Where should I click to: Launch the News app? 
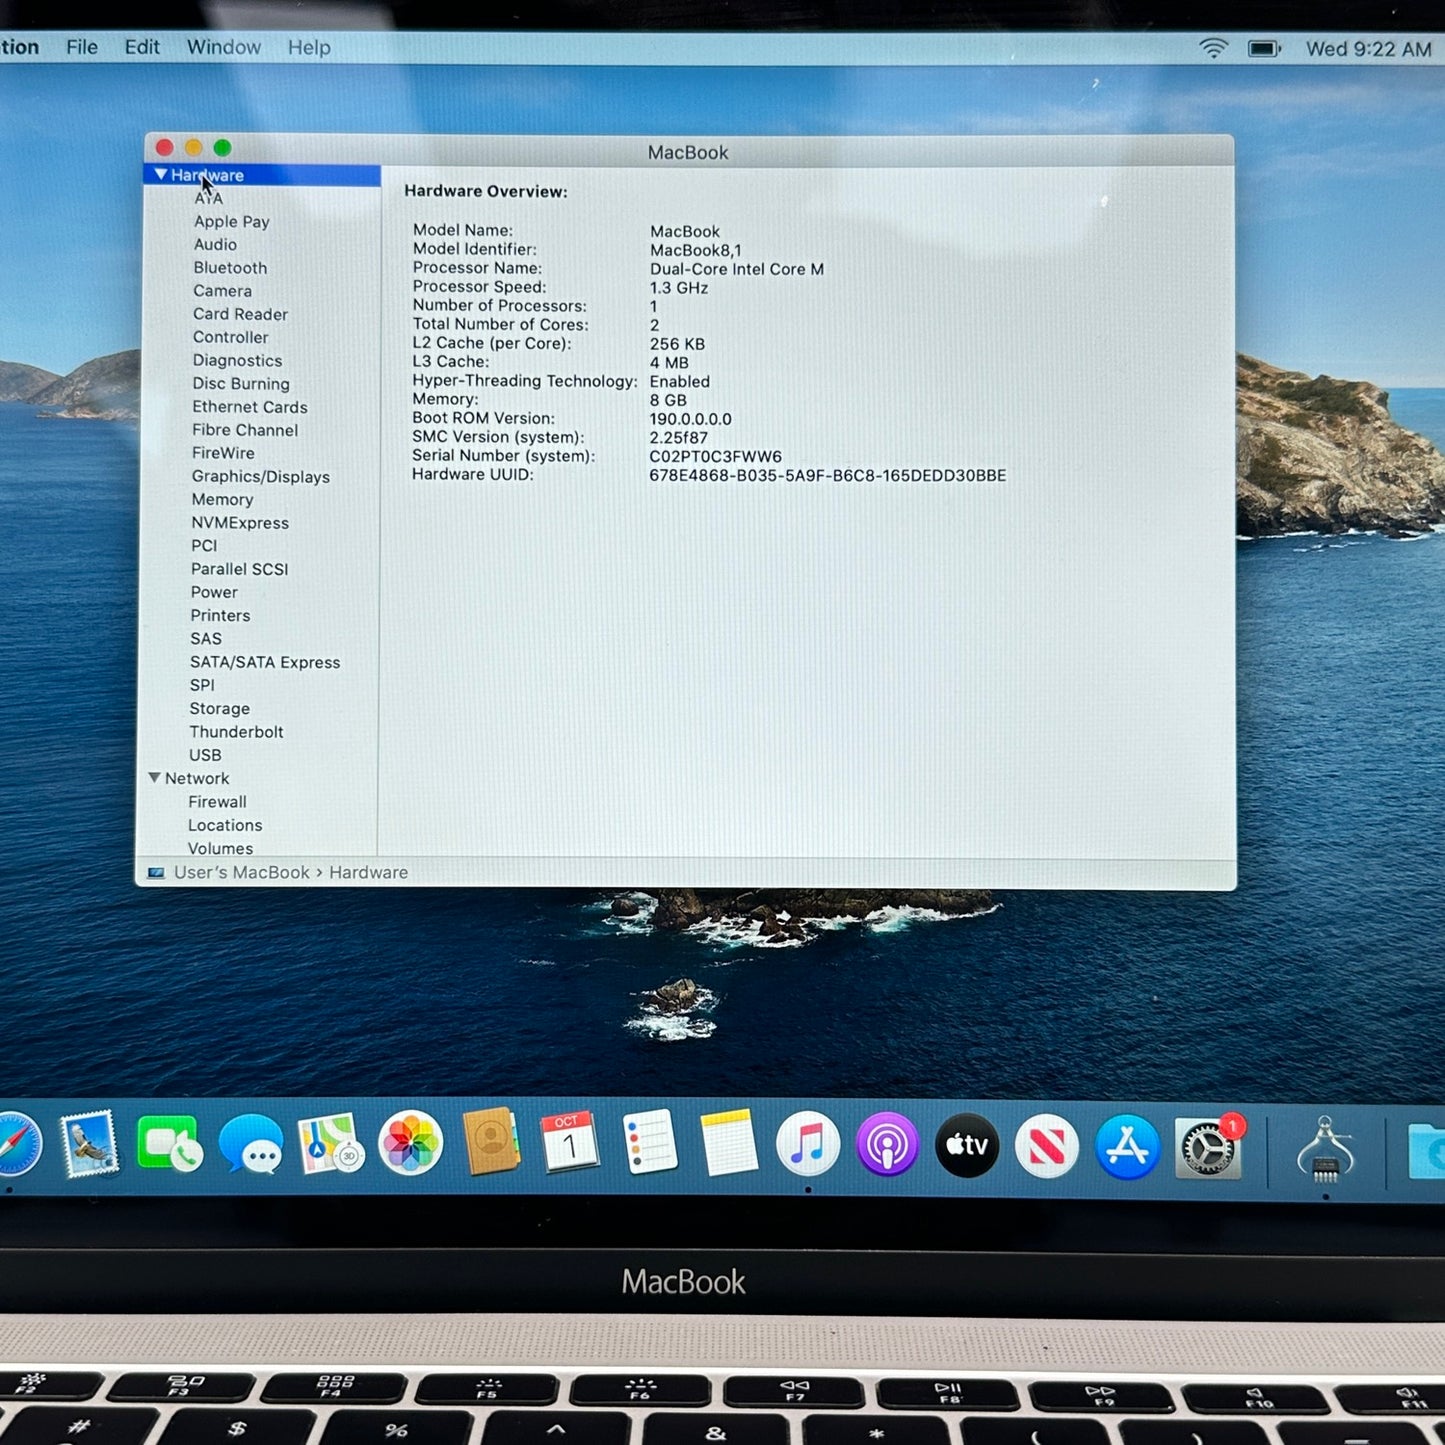[1047, 1146]
